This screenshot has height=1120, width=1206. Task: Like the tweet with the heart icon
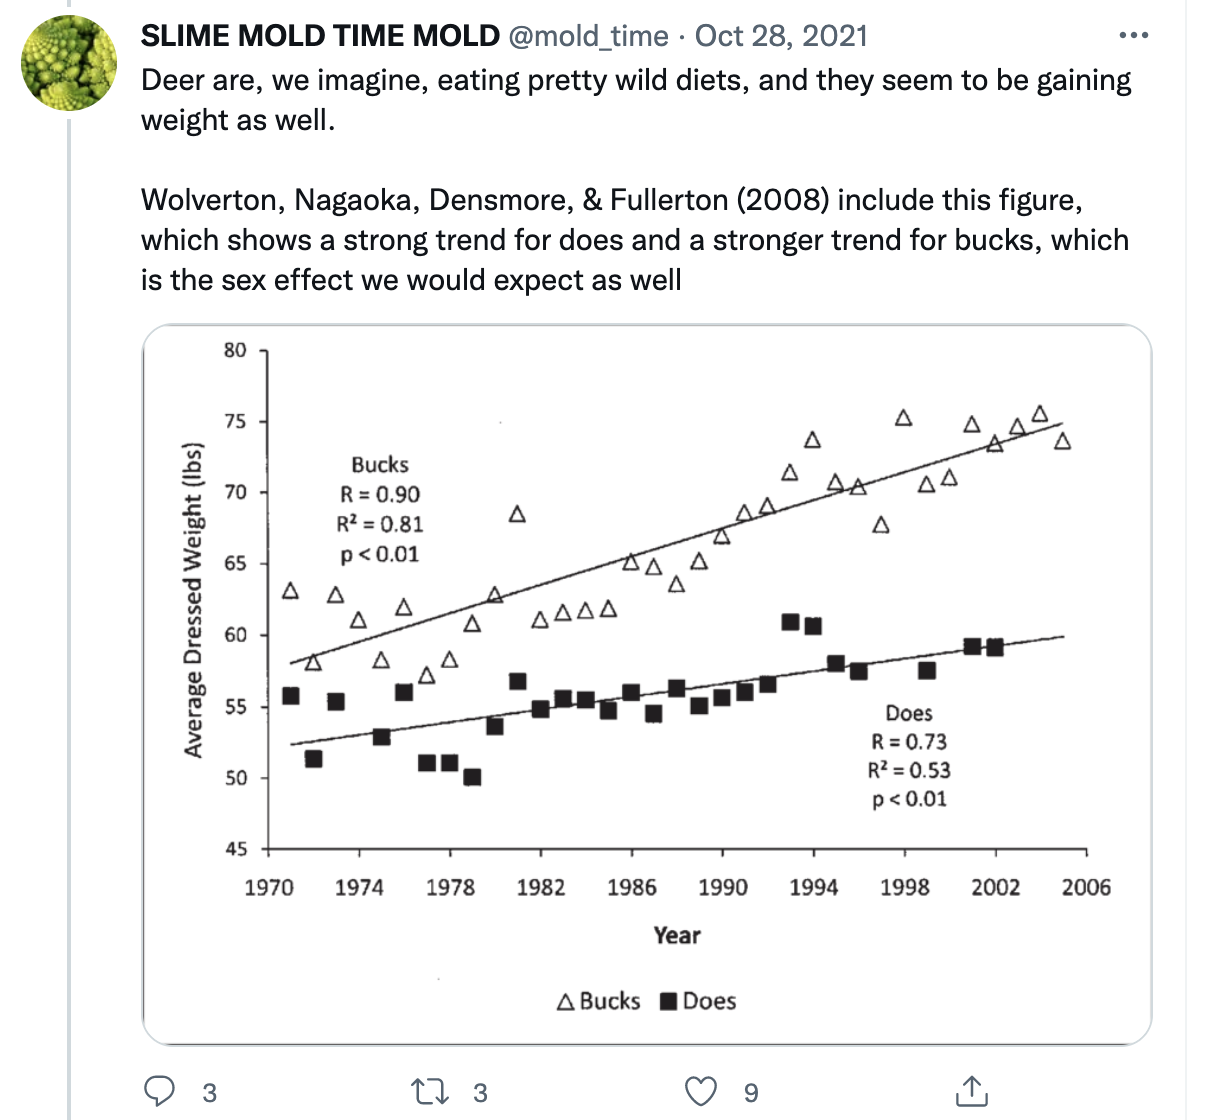(x=700, y=1091)
